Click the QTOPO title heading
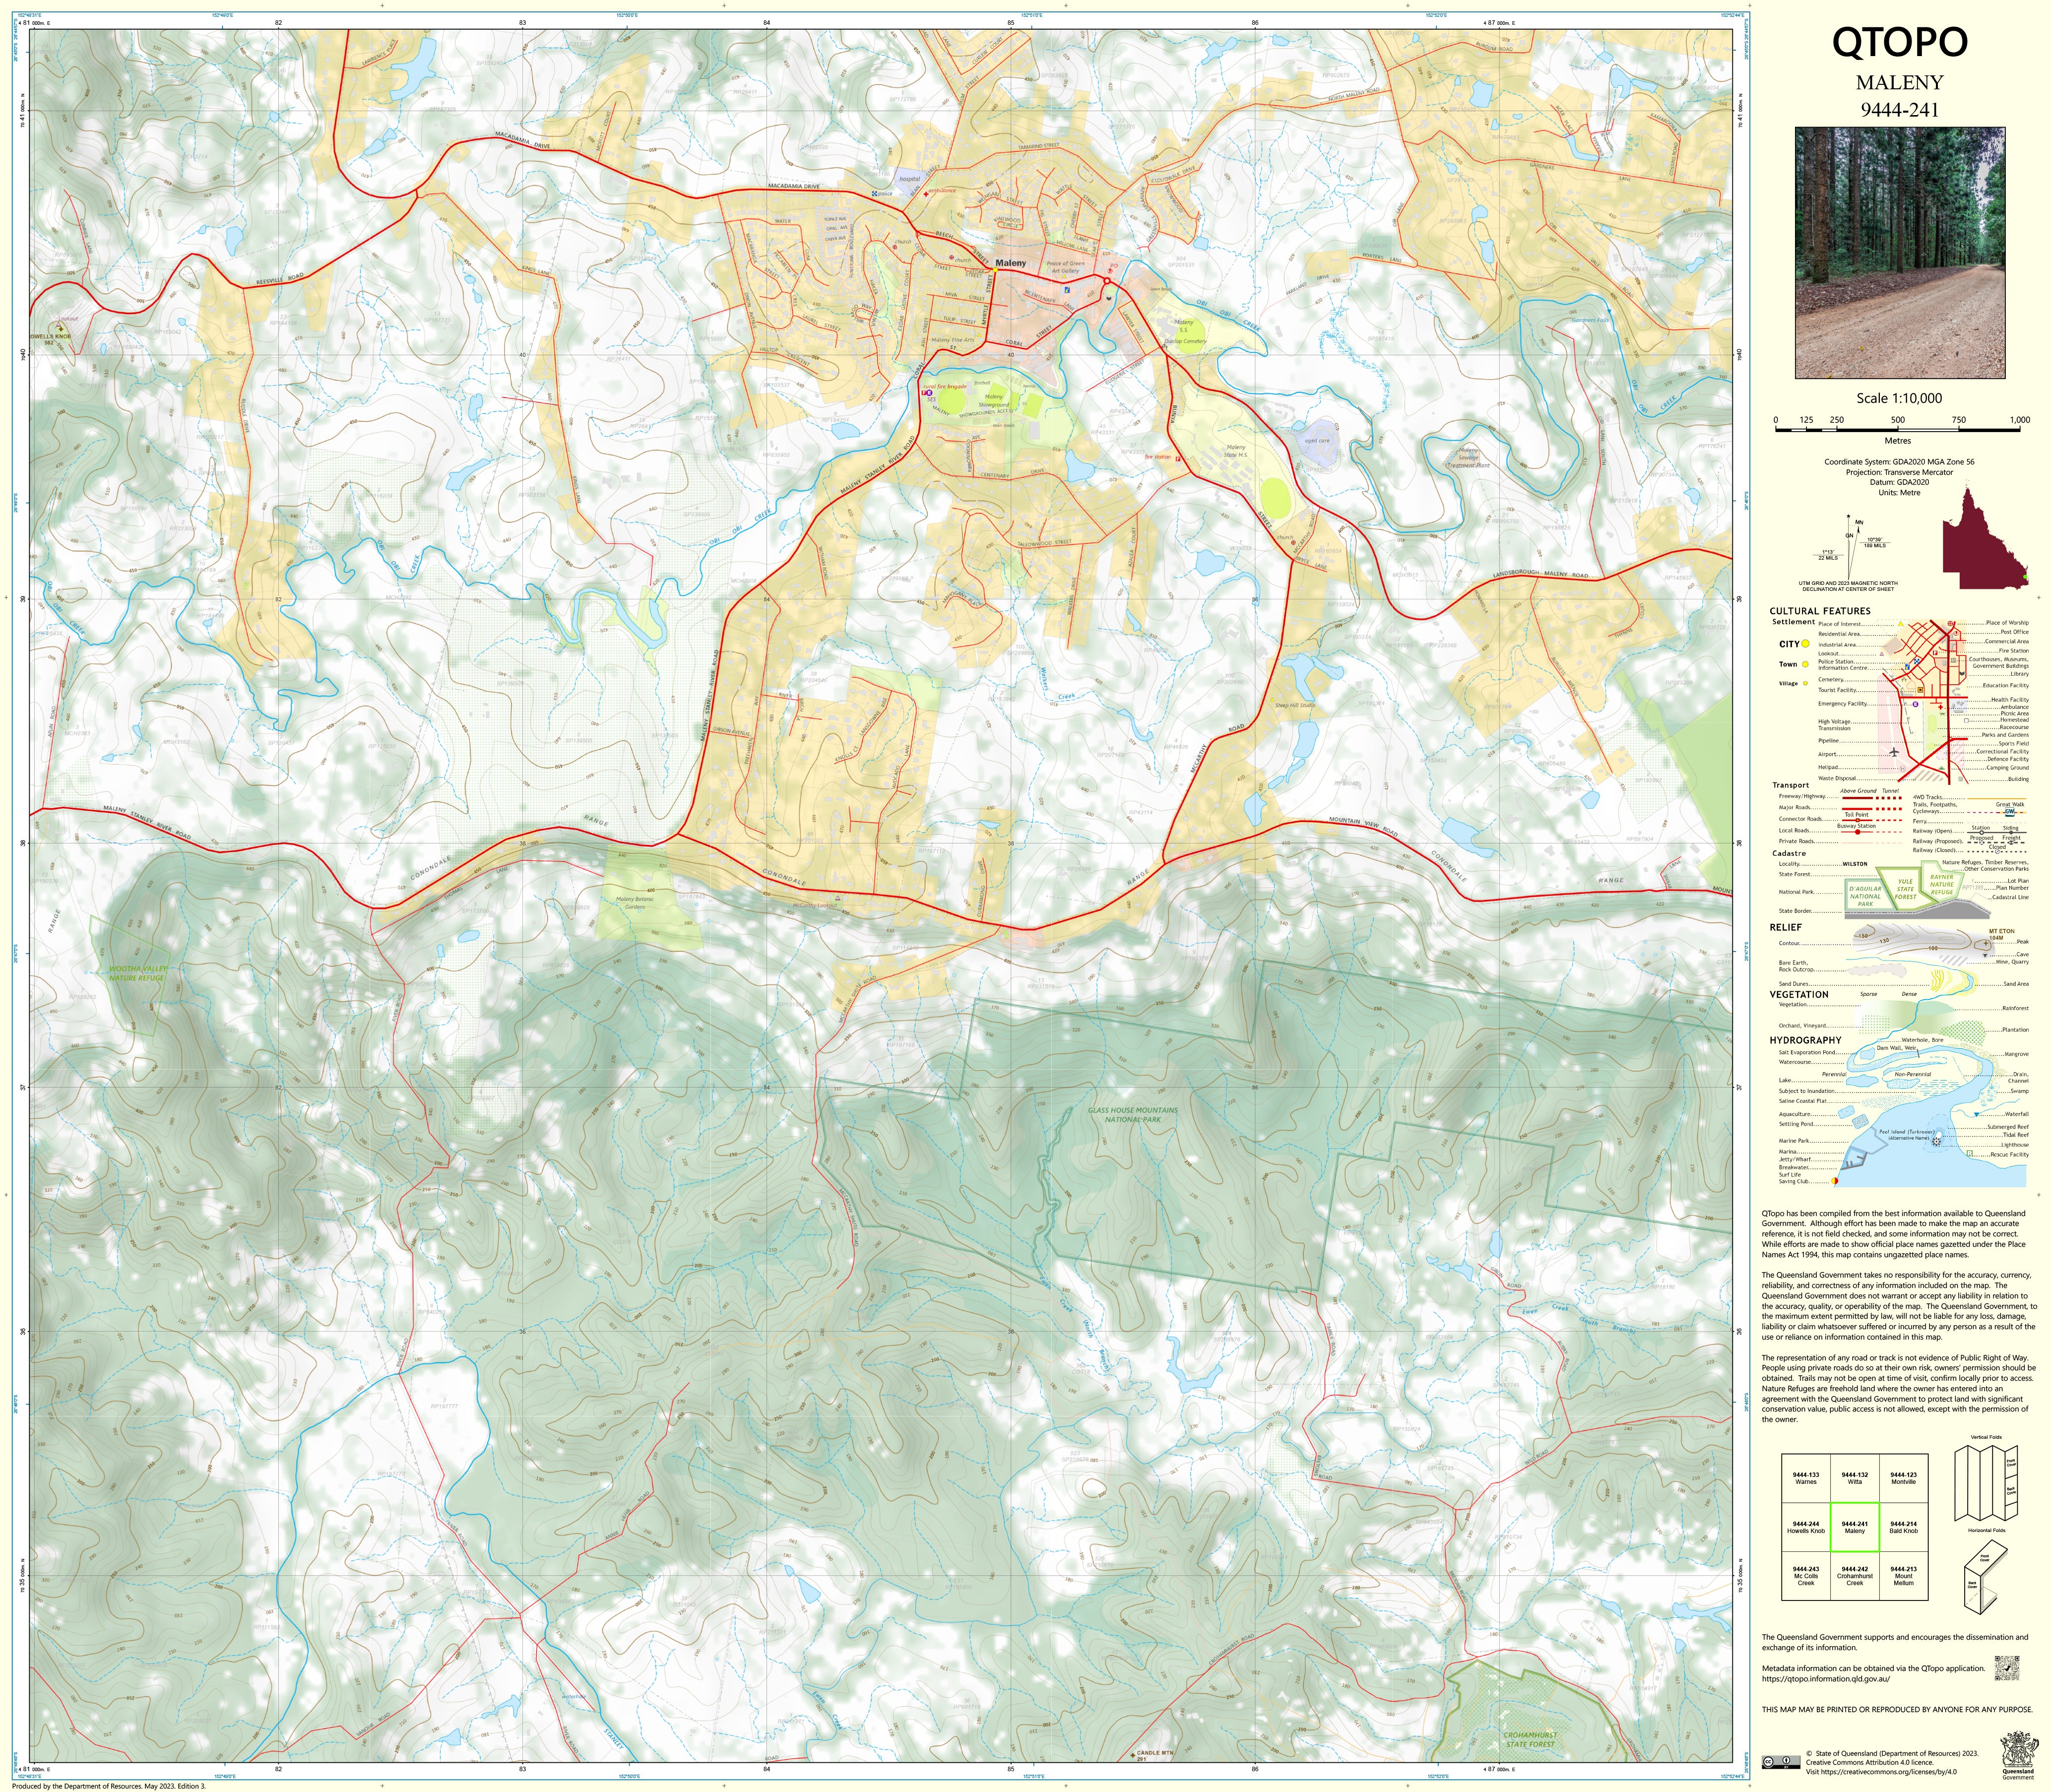Viewport: 2051px width, 1792px height. [x=1899, y=42]
